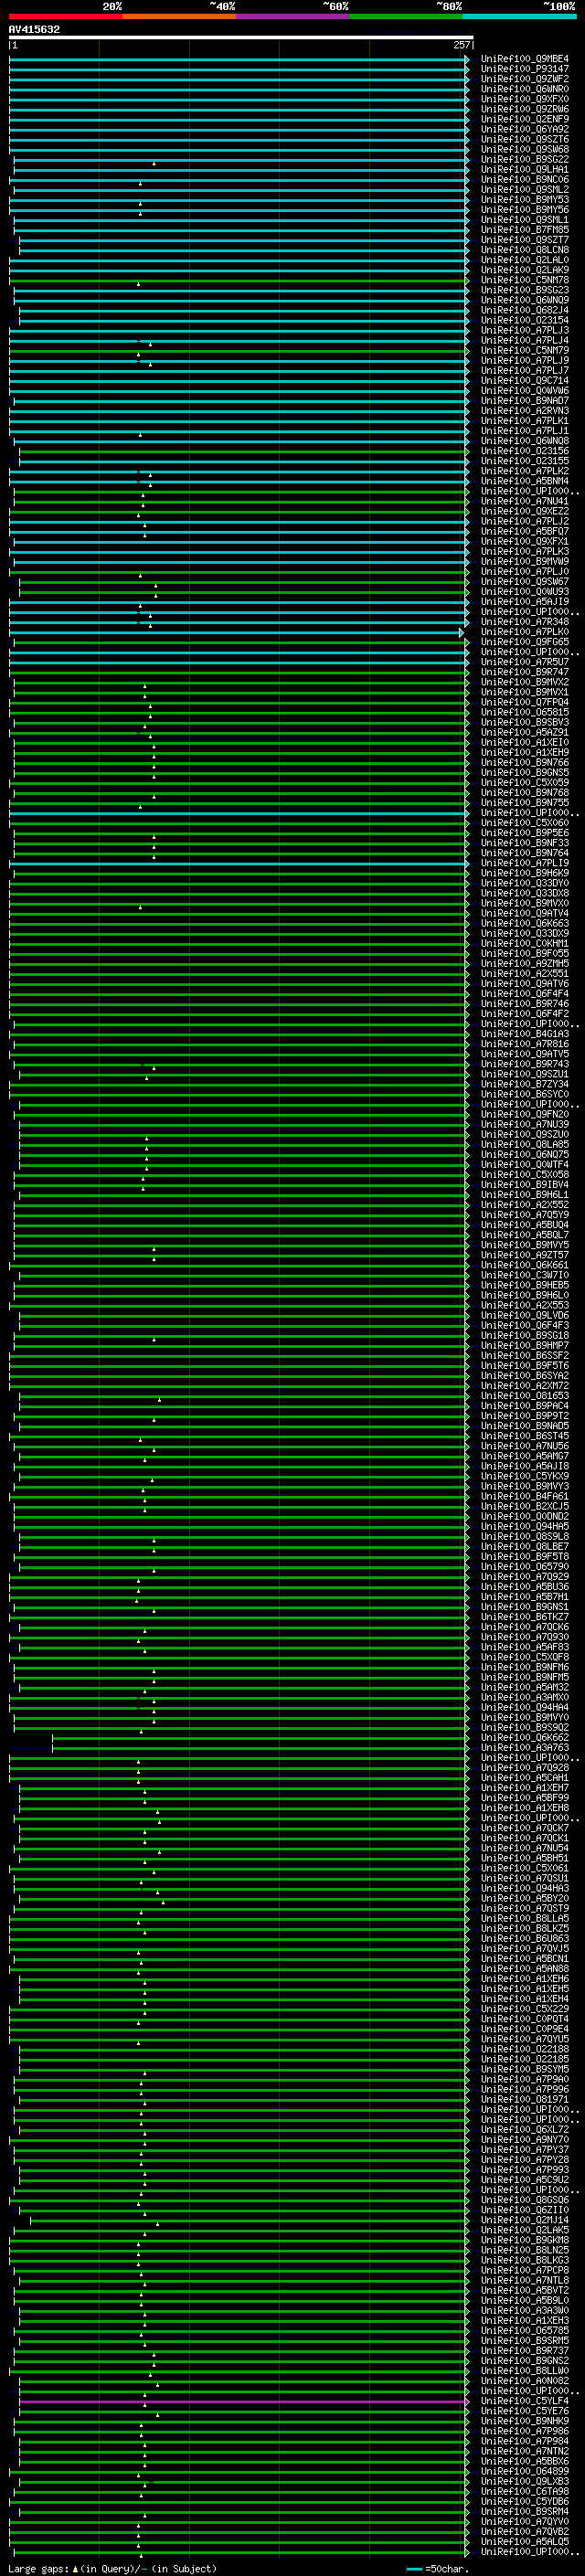Click the purple ~60% legend bar
585x2576 pixels.
(293, 16)
